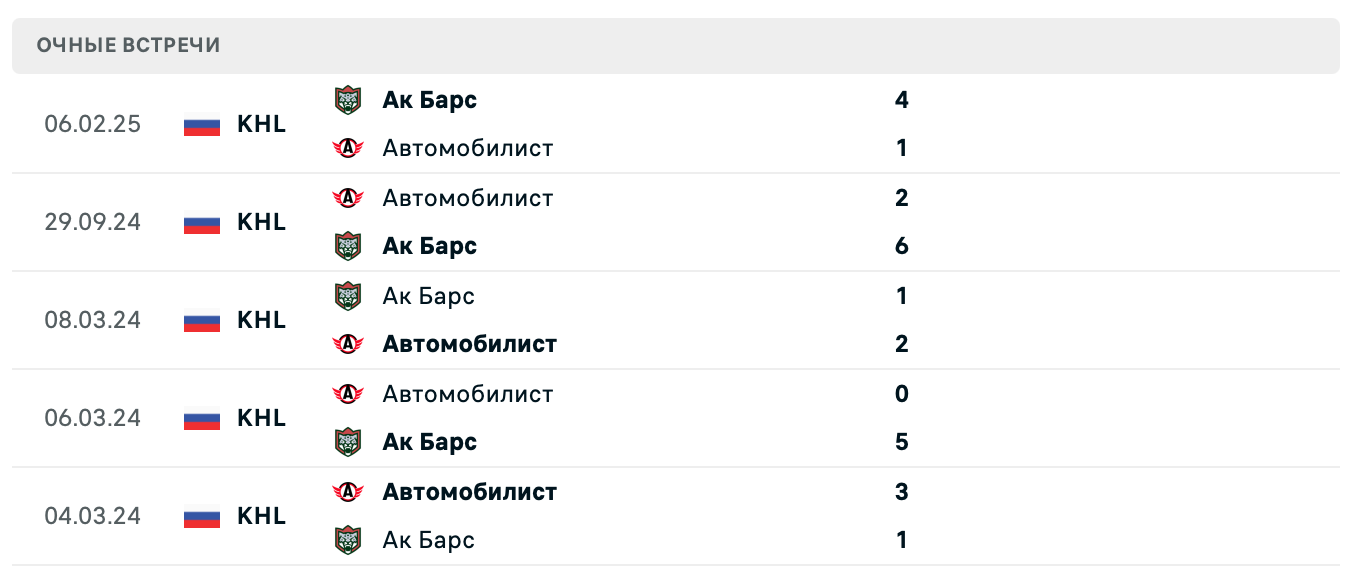Open bold Ак Барс team in 06.02.25 match
This screenshot has height=580, width=1352.
point(429,100)
